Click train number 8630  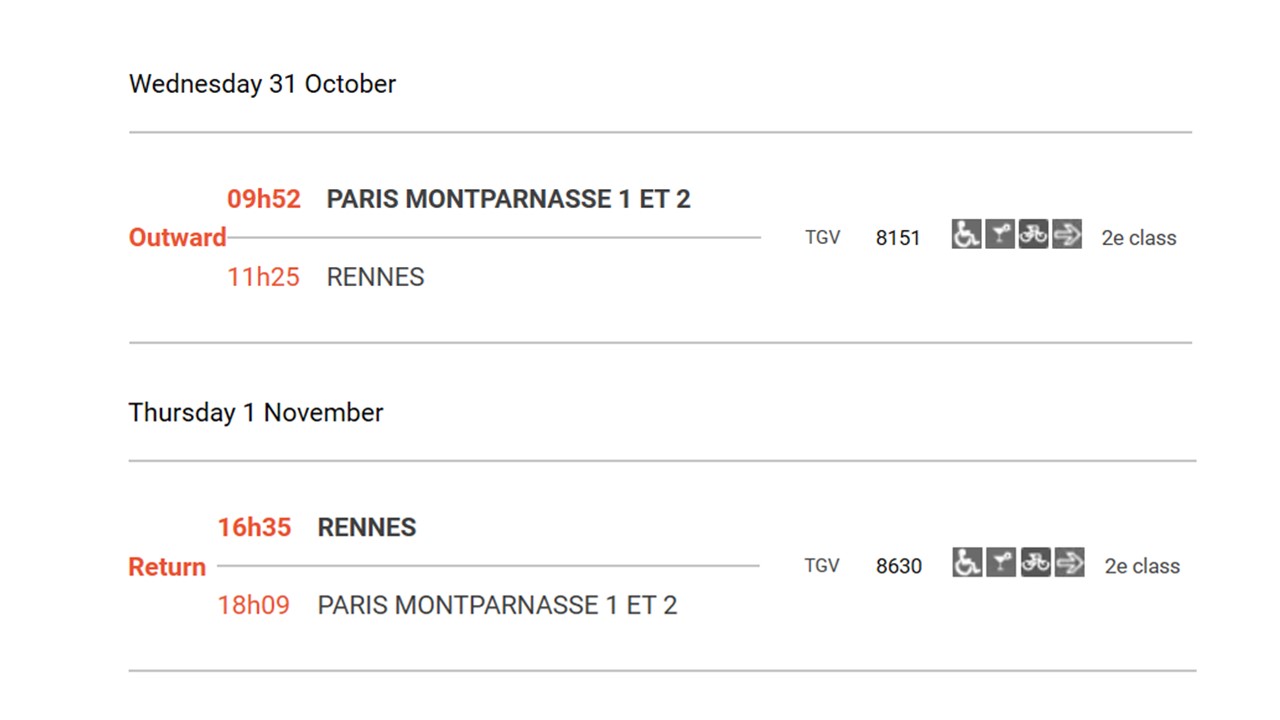[x=899, y=566]
